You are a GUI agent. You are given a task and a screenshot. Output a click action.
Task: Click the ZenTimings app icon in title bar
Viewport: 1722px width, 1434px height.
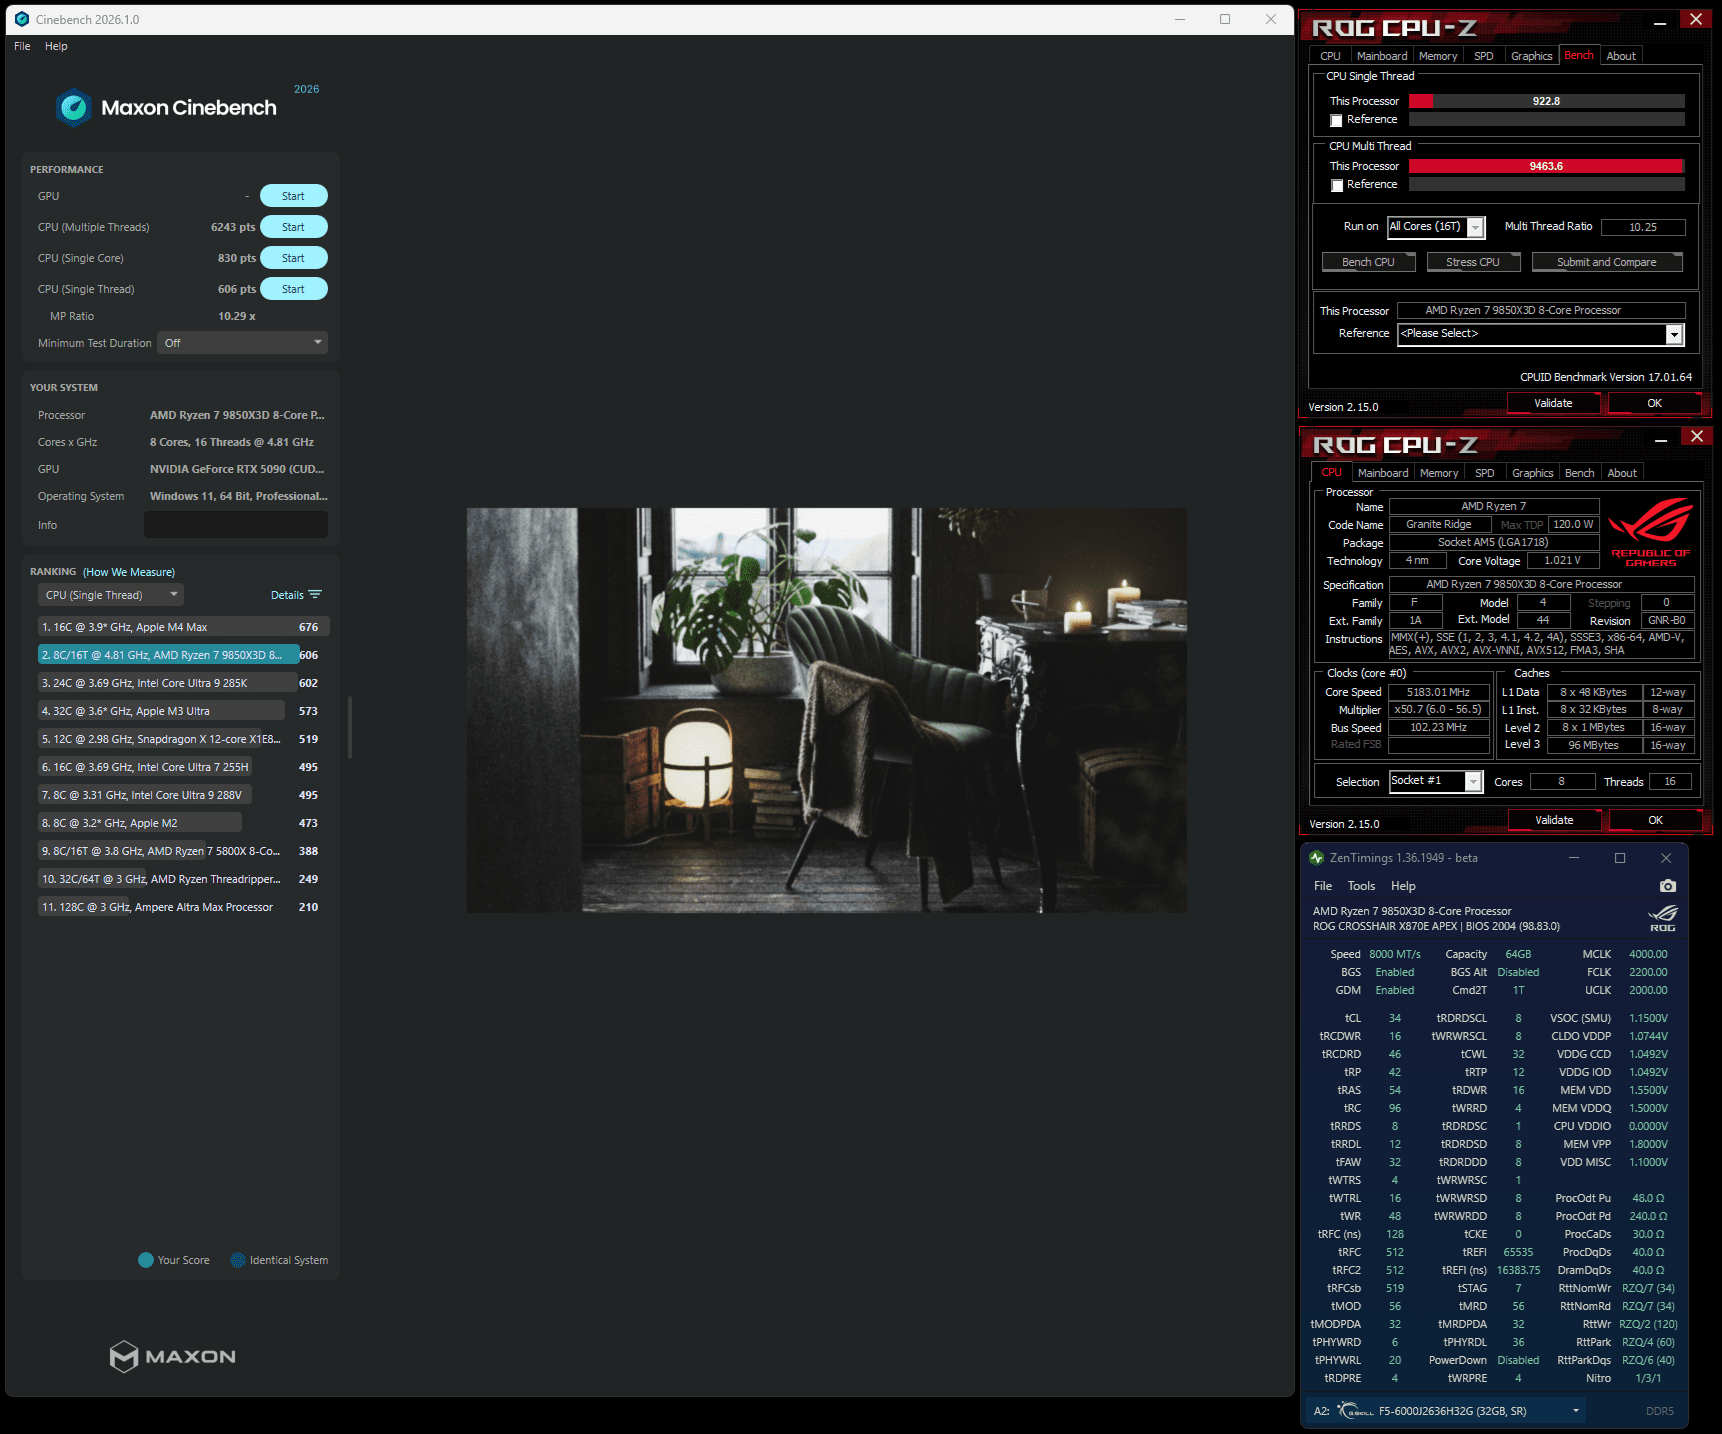coord(1316,858)
